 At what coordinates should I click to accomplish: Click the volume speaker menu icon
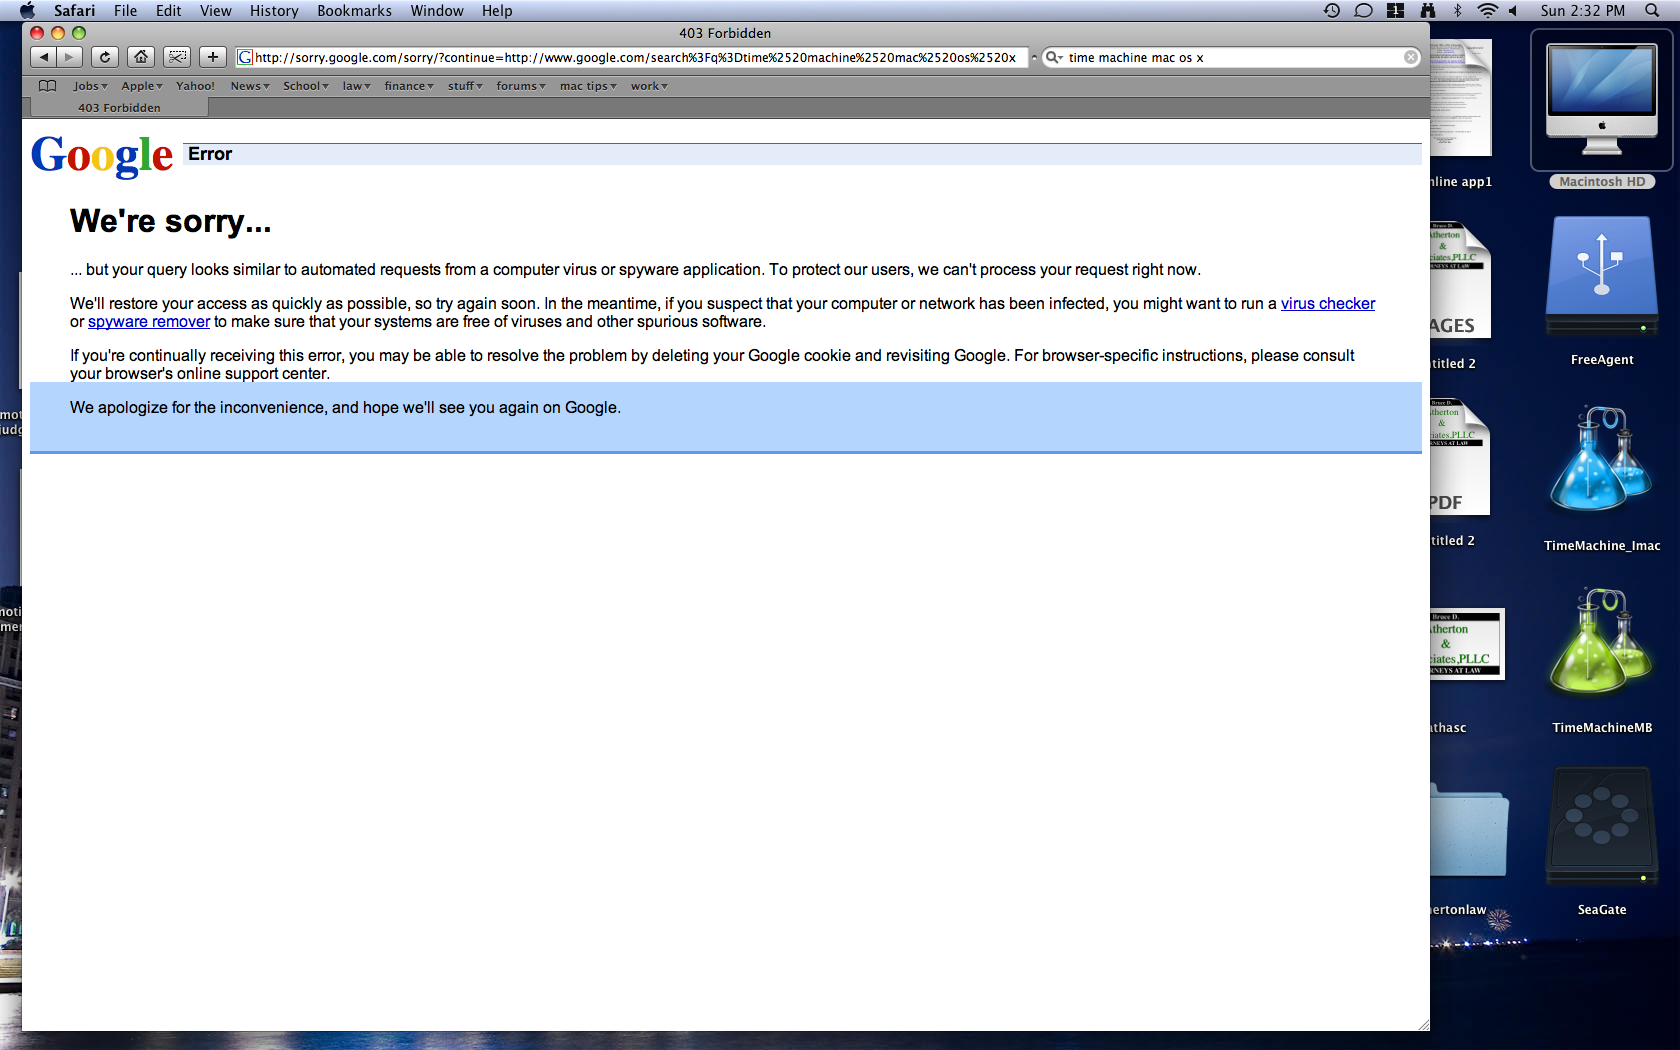tap(1513, 11)
